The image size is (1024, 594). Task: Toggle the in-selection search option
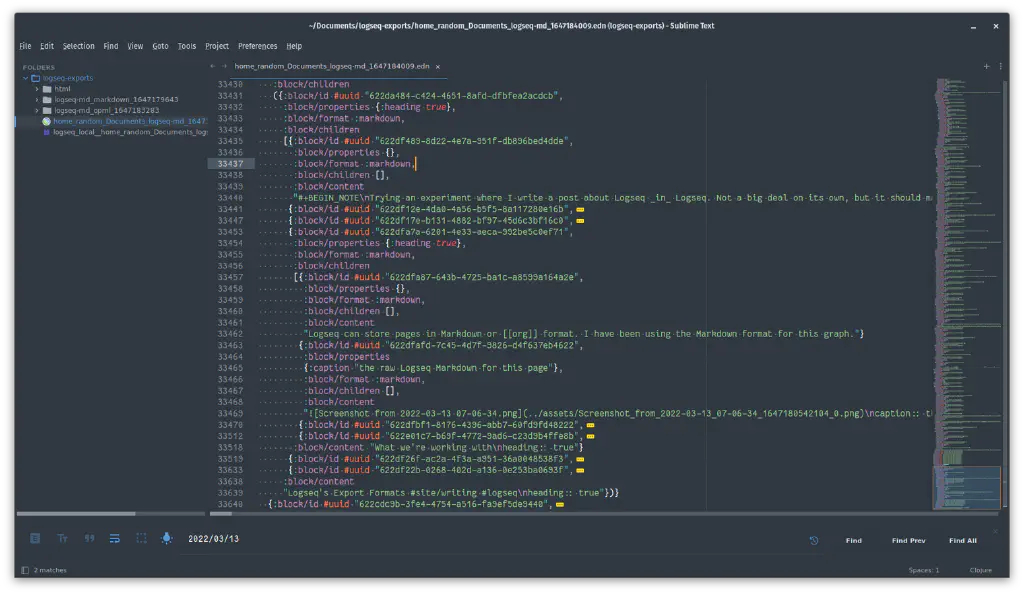tap(140, 538)
